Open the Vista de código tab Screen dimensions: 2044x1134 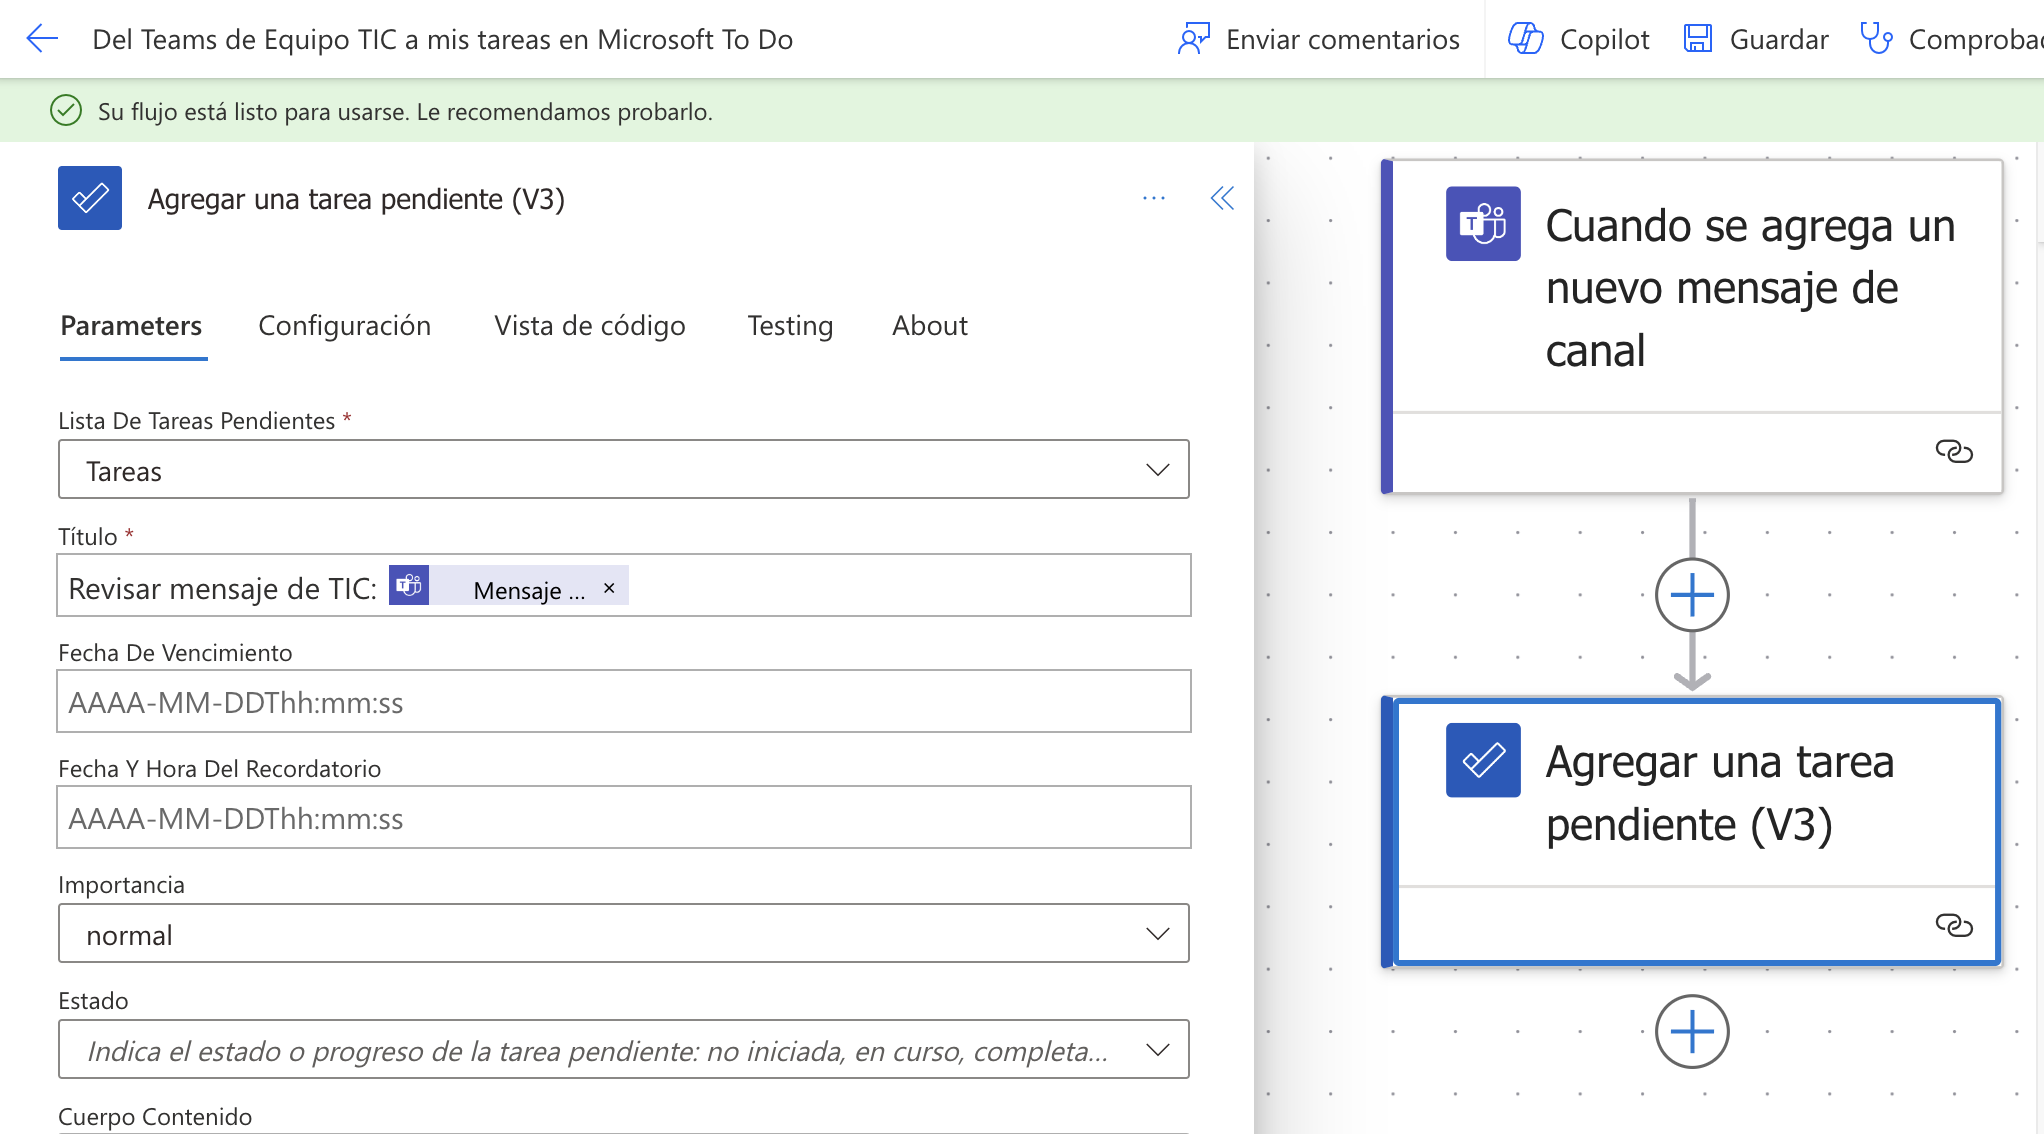tap(590, 326)
